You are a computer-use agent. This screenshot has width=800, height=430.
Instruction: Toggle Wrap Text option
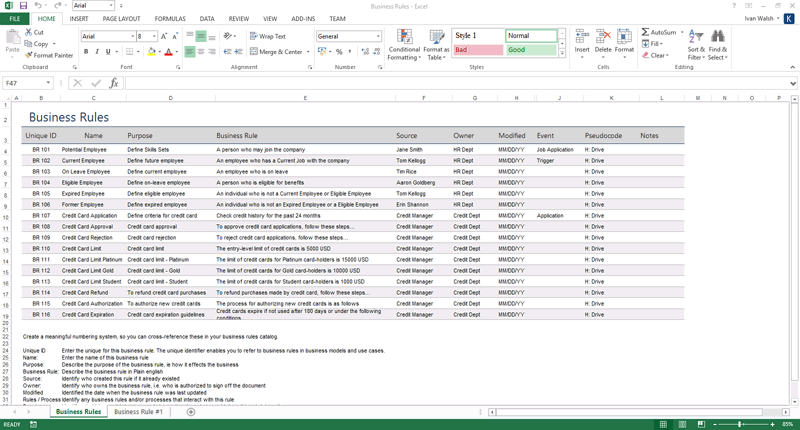[x=268, y=36]
